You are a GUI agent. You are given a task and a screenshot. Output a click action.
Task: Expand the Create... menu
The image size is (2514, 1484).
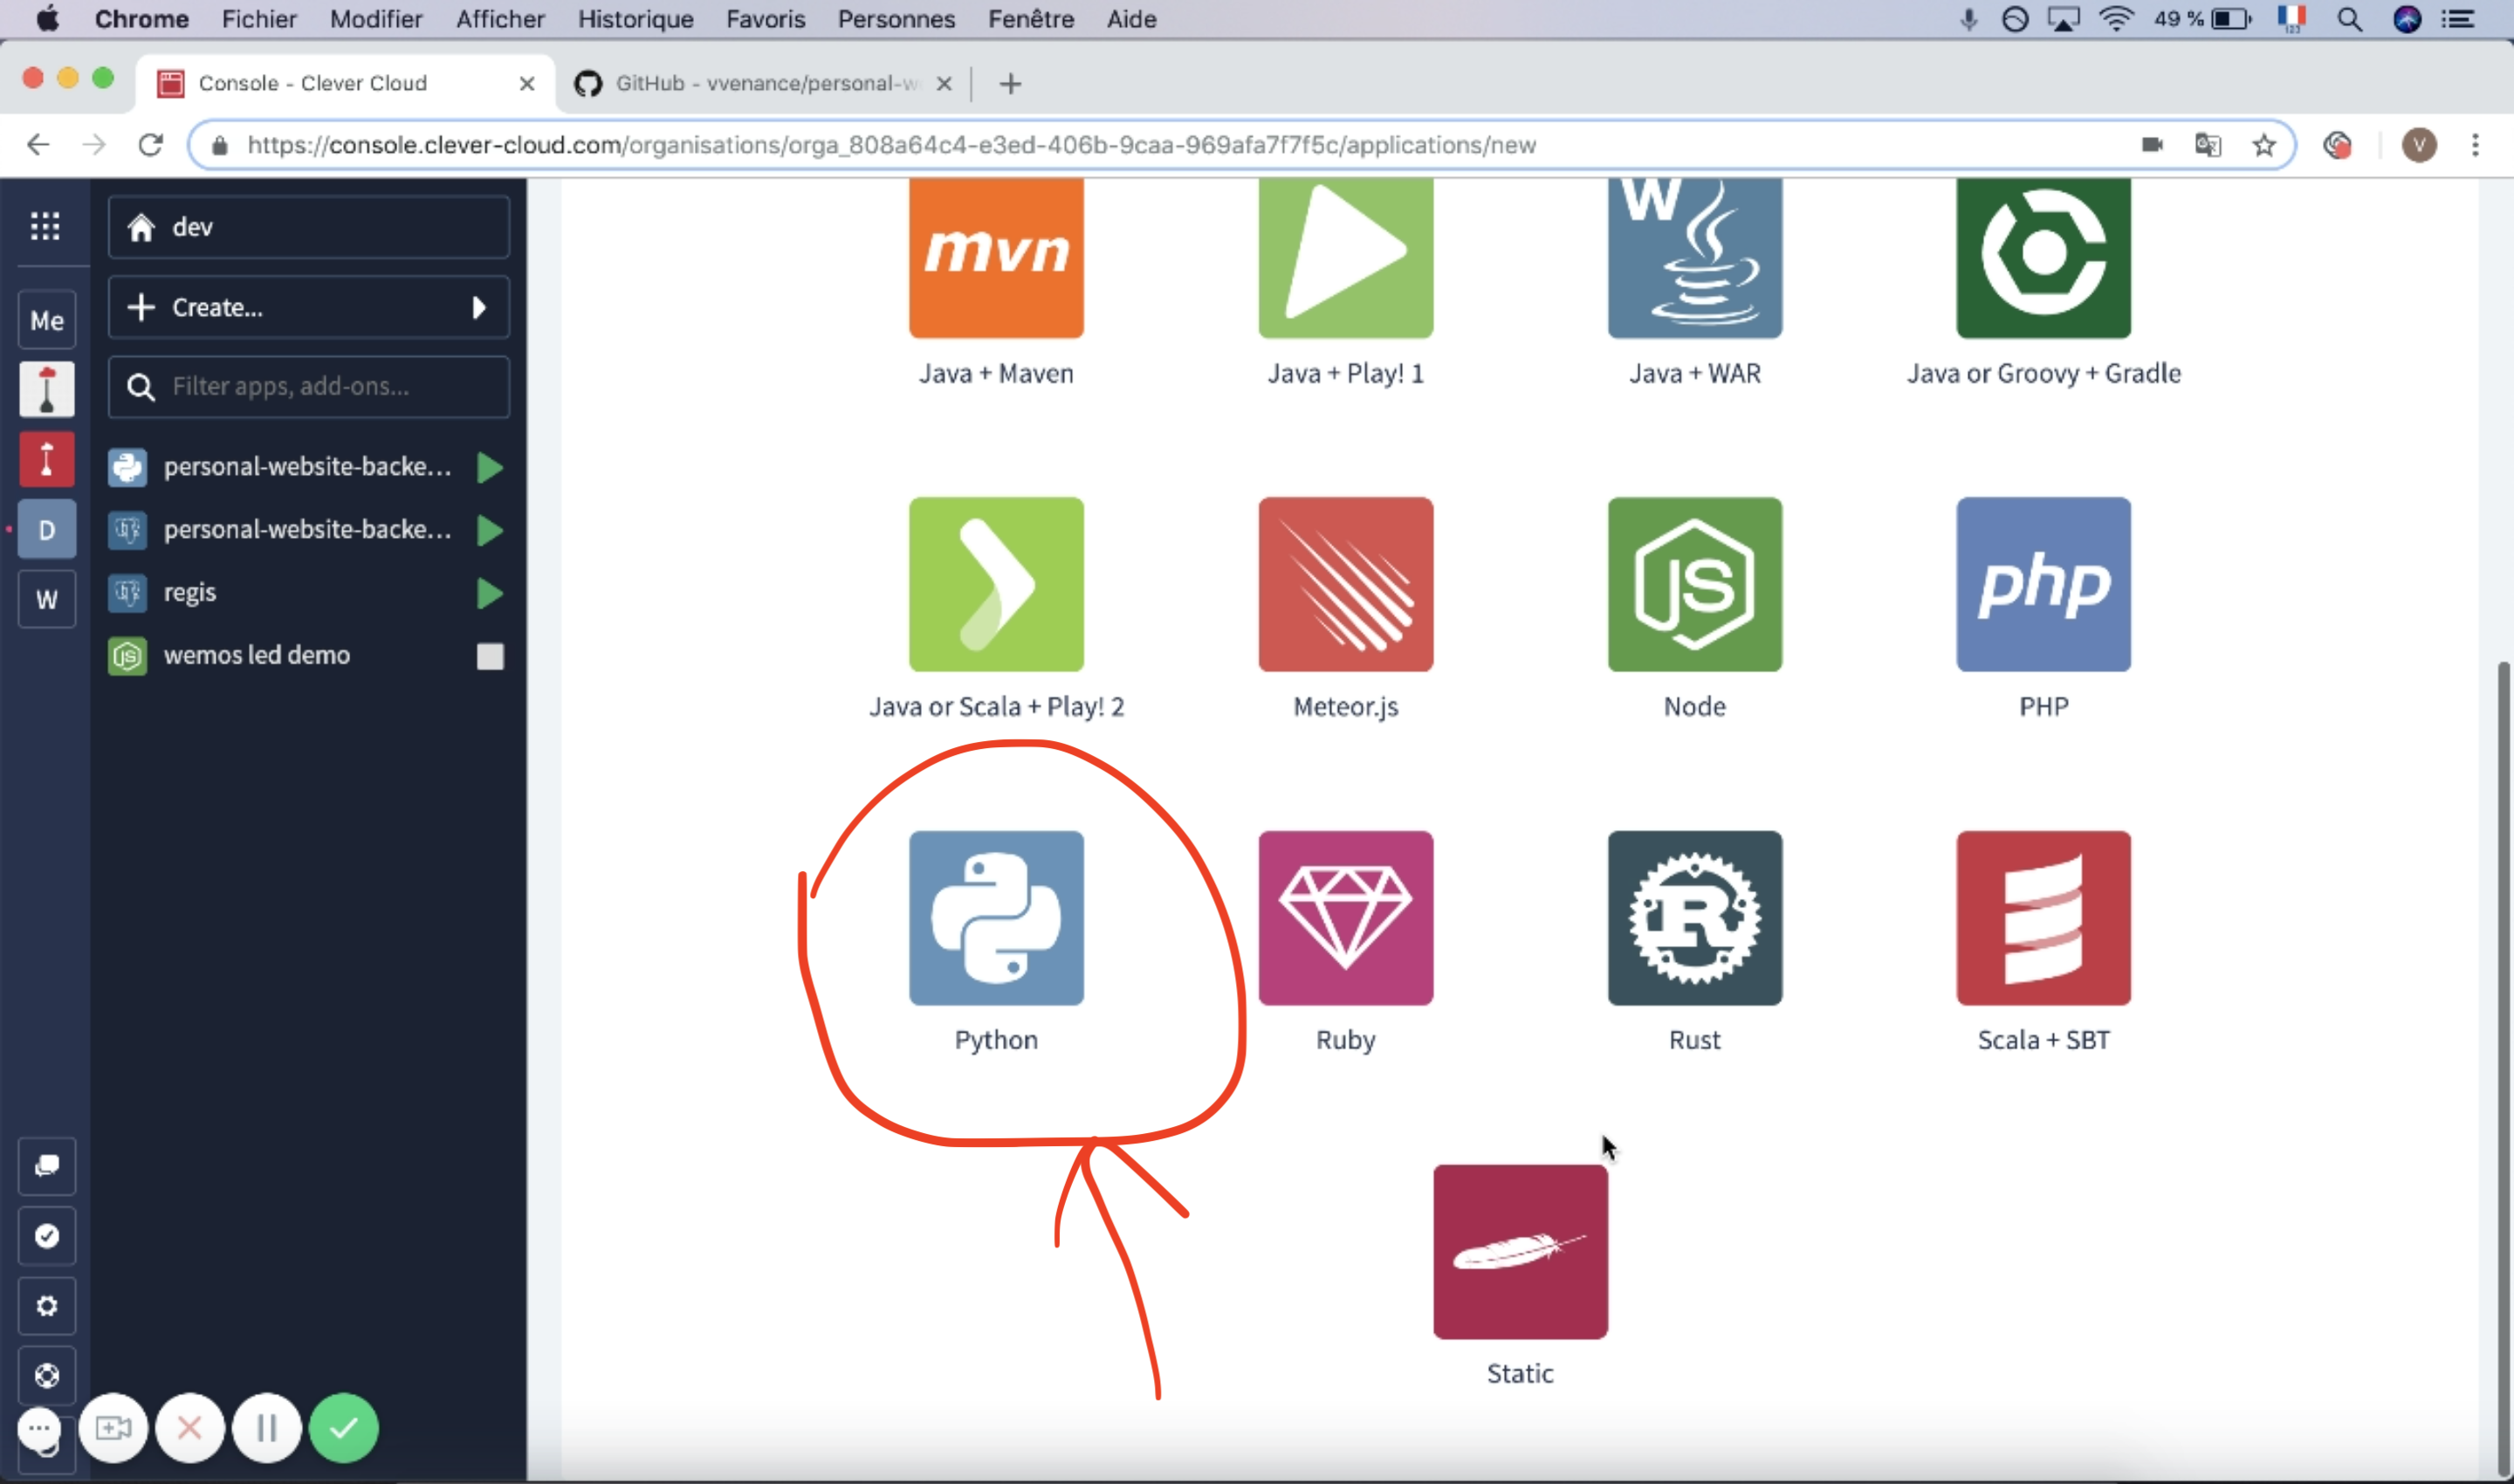coord(309,307)
